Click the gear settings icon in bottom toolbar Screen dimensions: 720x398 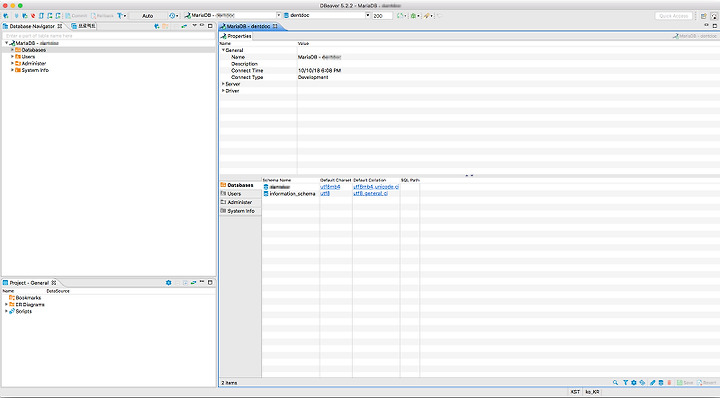click(634, 382)
